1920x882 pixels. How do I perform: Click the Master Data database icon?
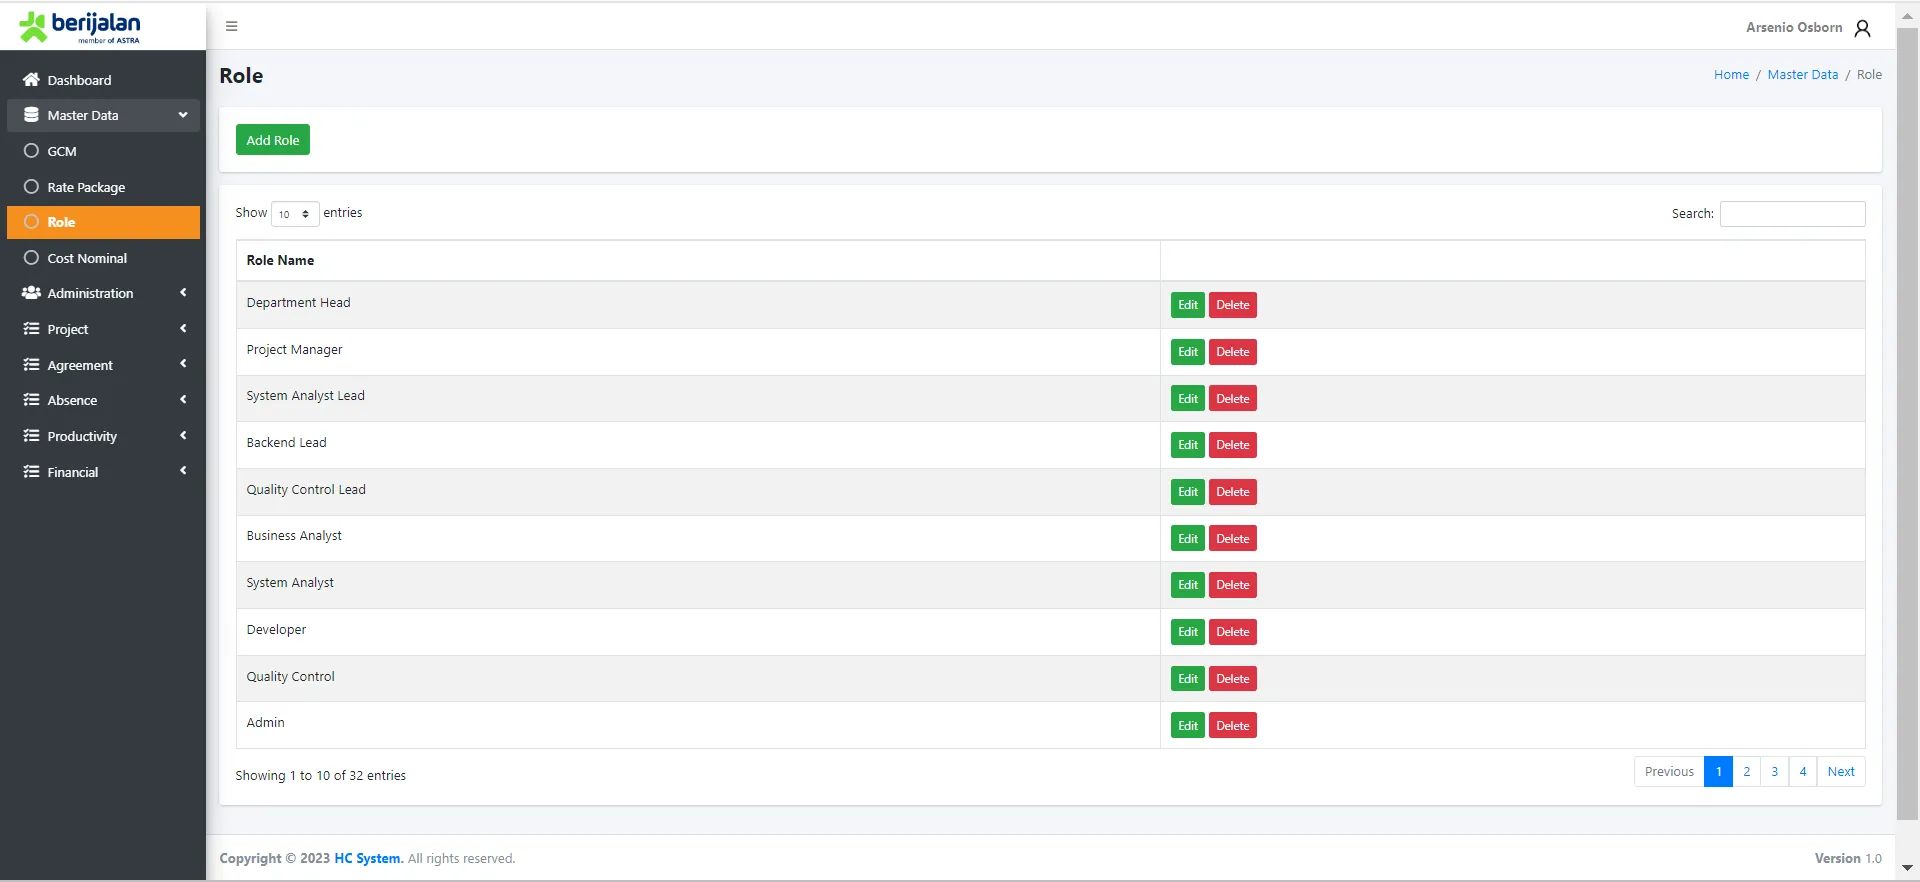31,115
